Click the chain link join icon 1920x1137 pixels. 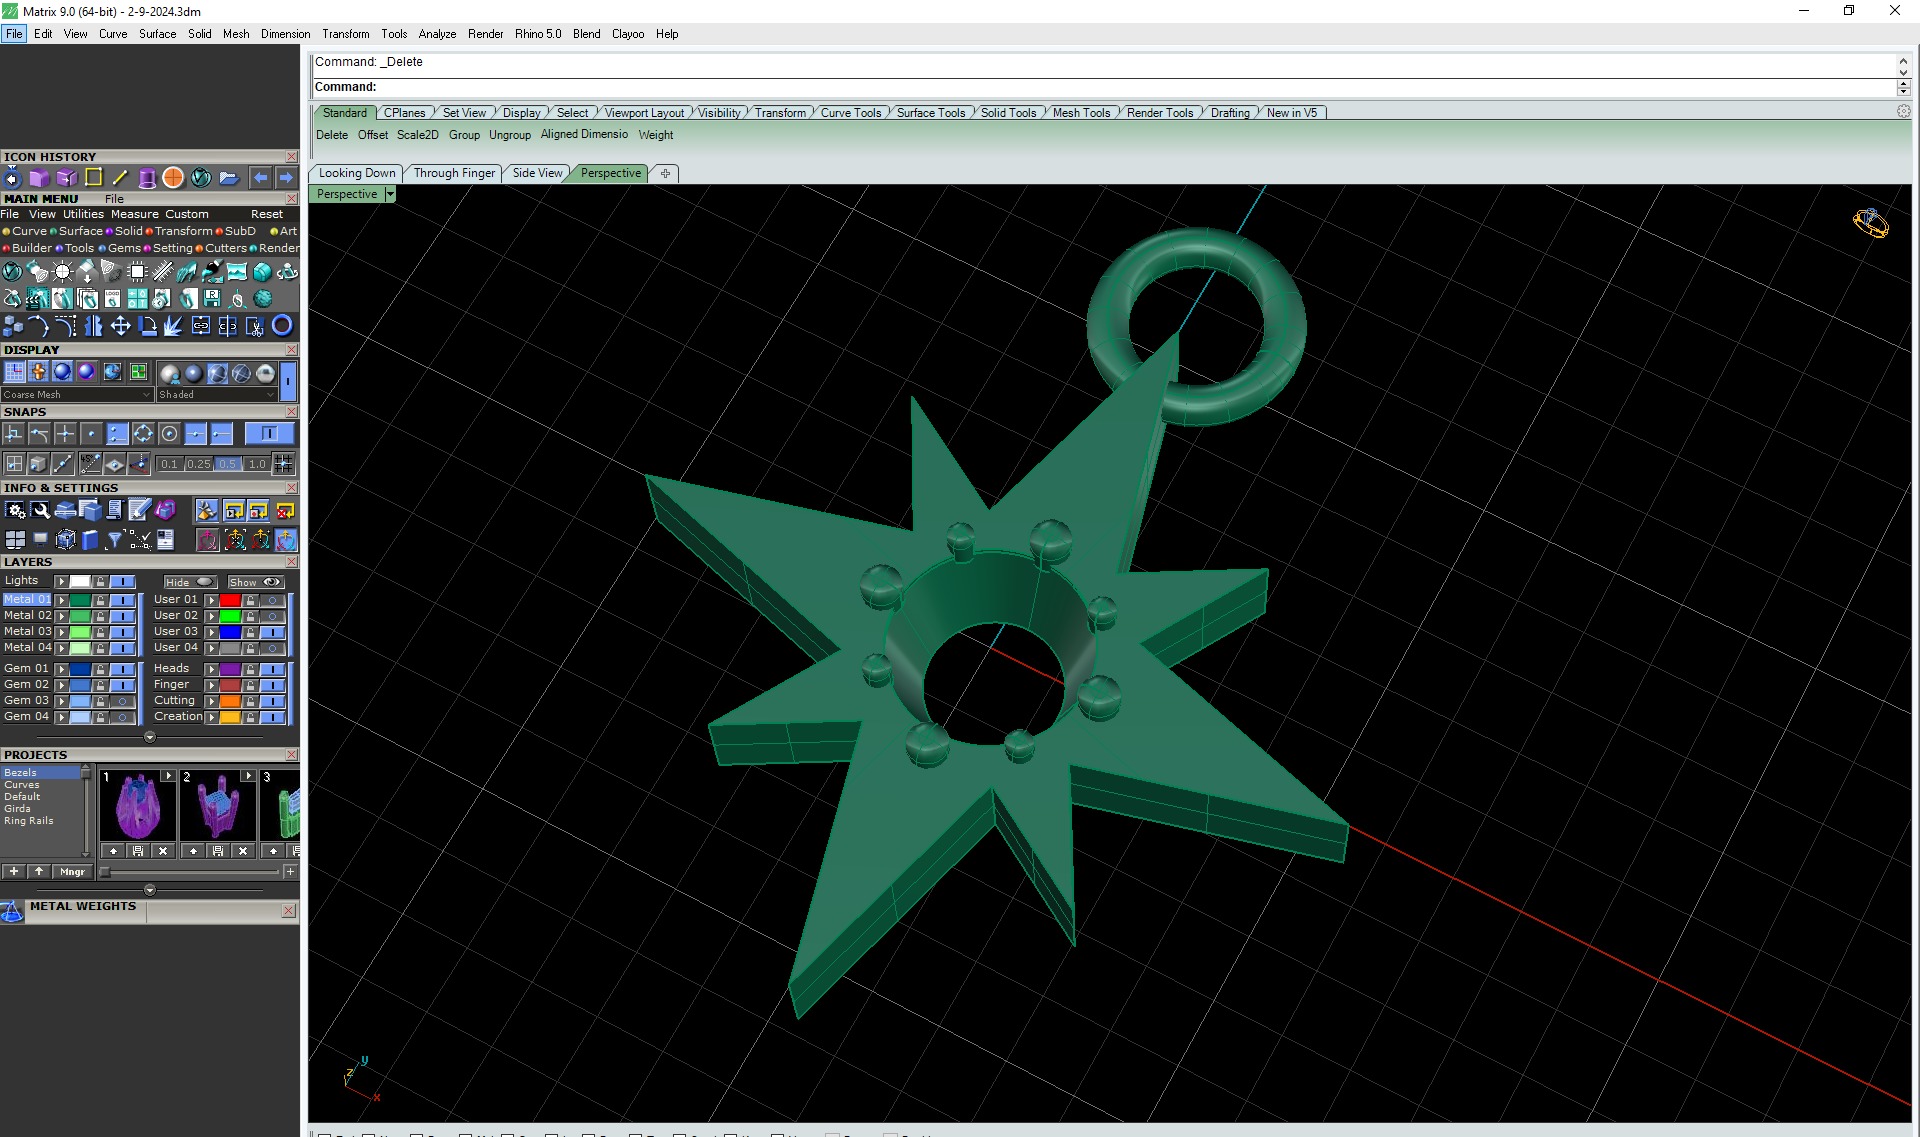201,326
